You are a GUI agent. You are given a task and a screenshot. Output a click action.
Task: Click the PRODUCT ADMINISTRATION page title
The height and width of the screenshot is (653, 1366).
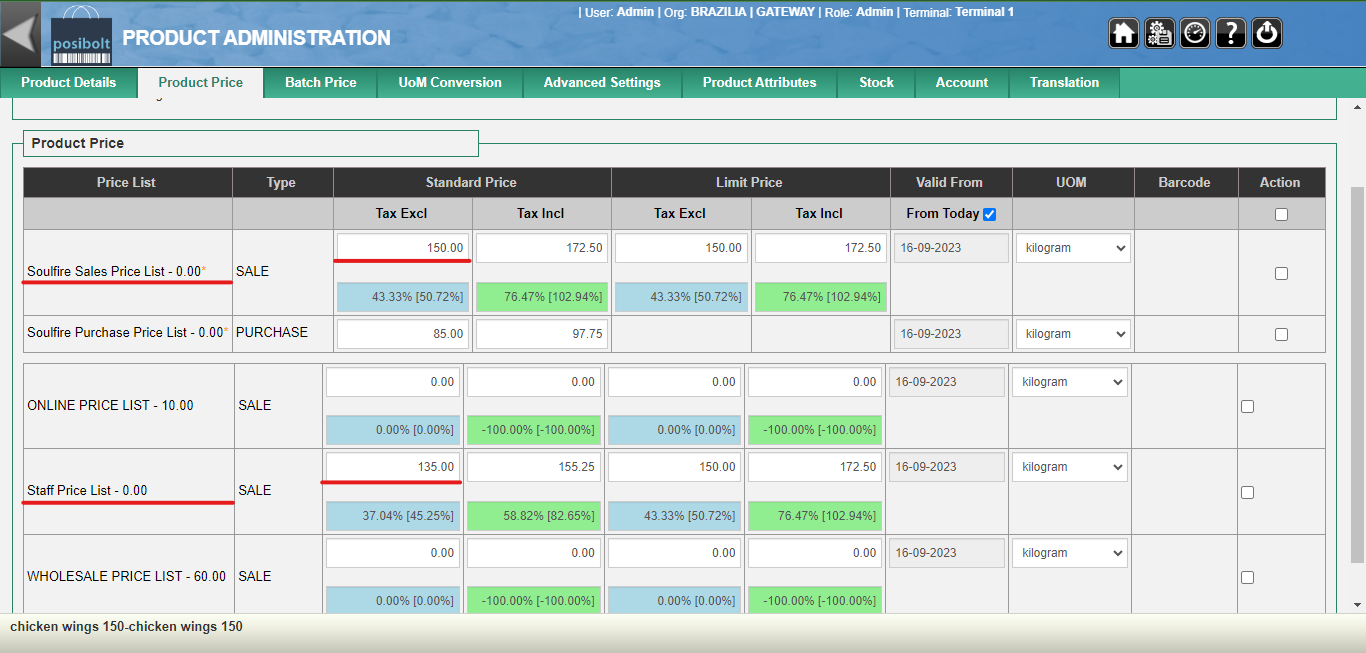(256, 38)
